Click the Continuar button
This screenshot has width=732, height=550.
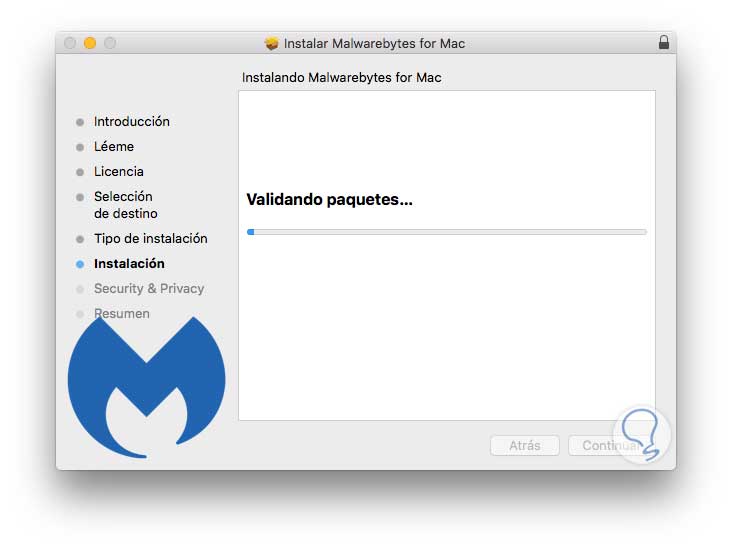coord(611,445)
